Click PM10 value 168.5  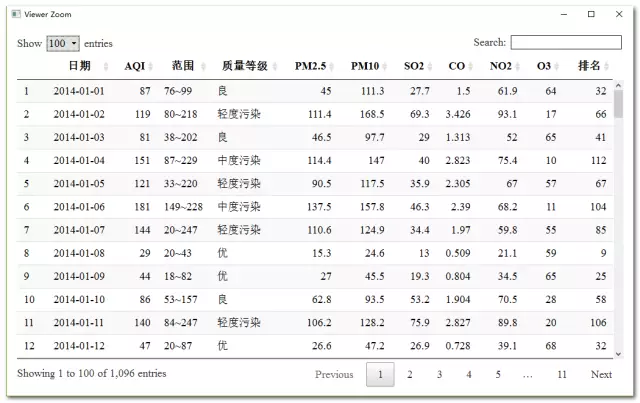(372, 114)
